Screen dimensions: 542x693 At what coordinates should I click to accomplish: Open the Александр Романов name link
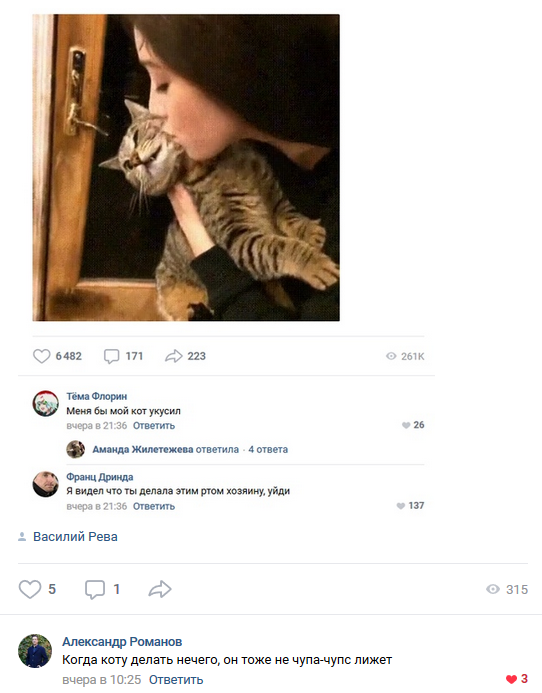[x=122, y=641]
